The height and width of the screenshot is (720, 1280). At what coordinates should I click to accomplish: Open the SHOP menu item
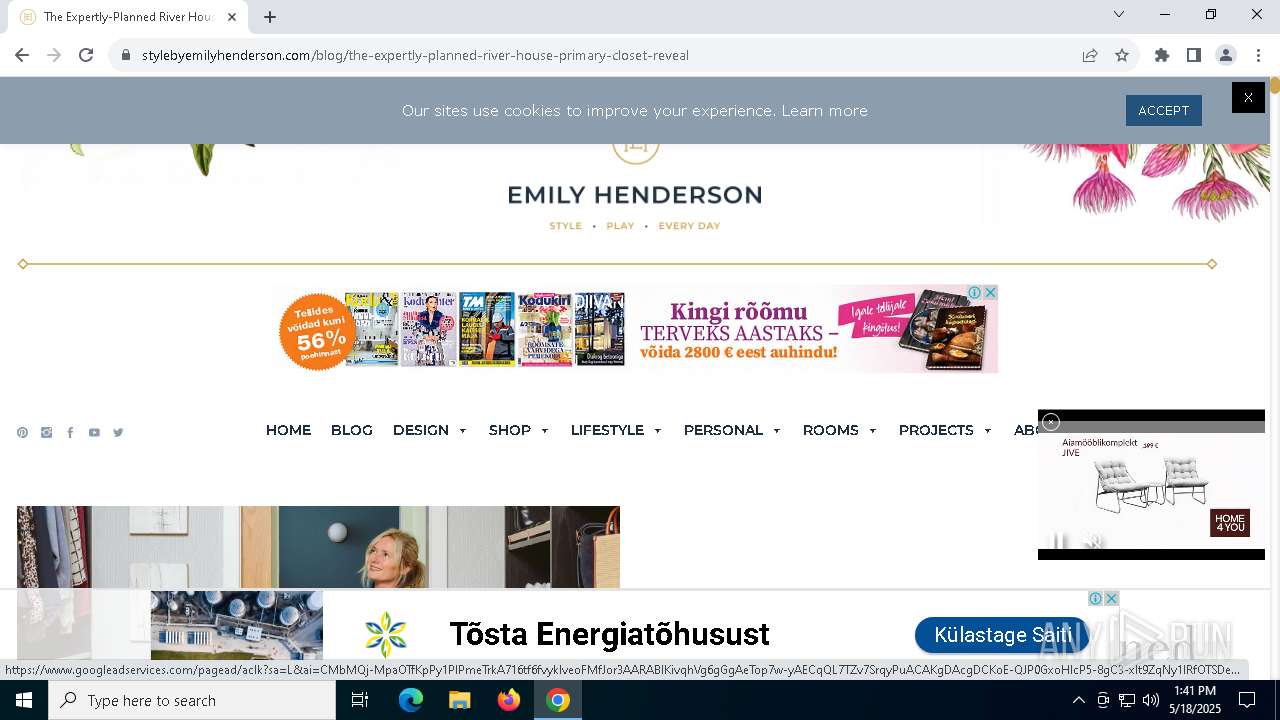tap(510, 430)
